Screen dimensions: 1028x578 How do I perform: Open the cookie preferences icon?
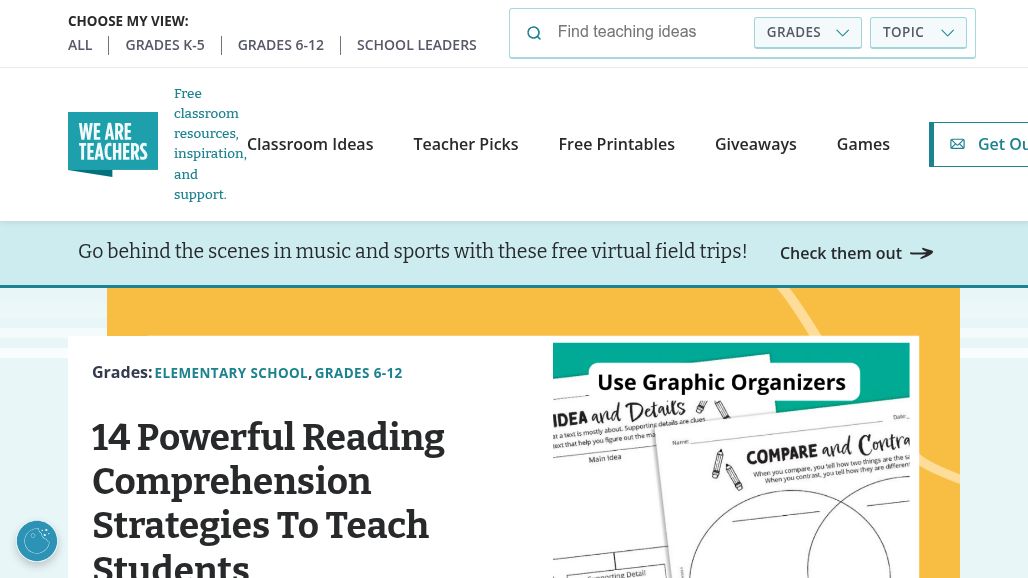point(37,541)
